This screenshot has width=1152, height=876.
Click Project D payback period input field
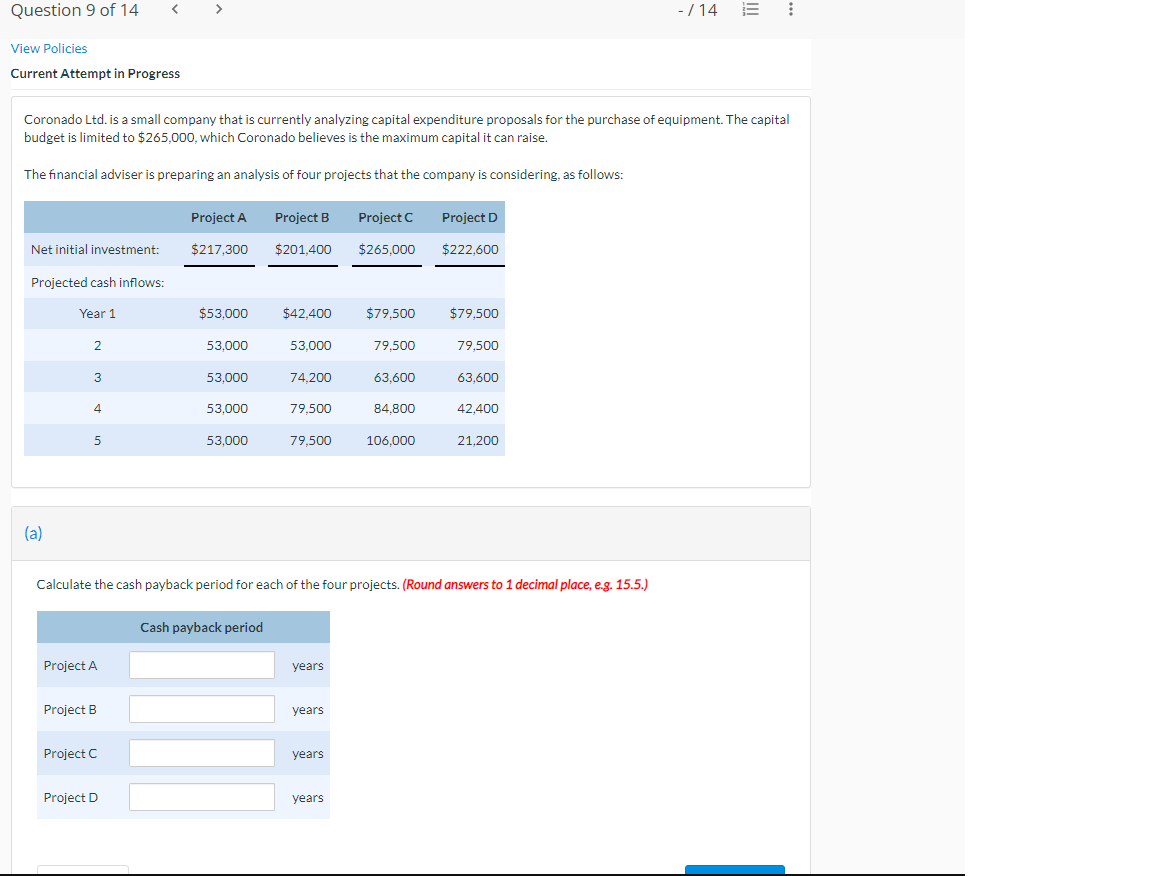click(201, 796)
